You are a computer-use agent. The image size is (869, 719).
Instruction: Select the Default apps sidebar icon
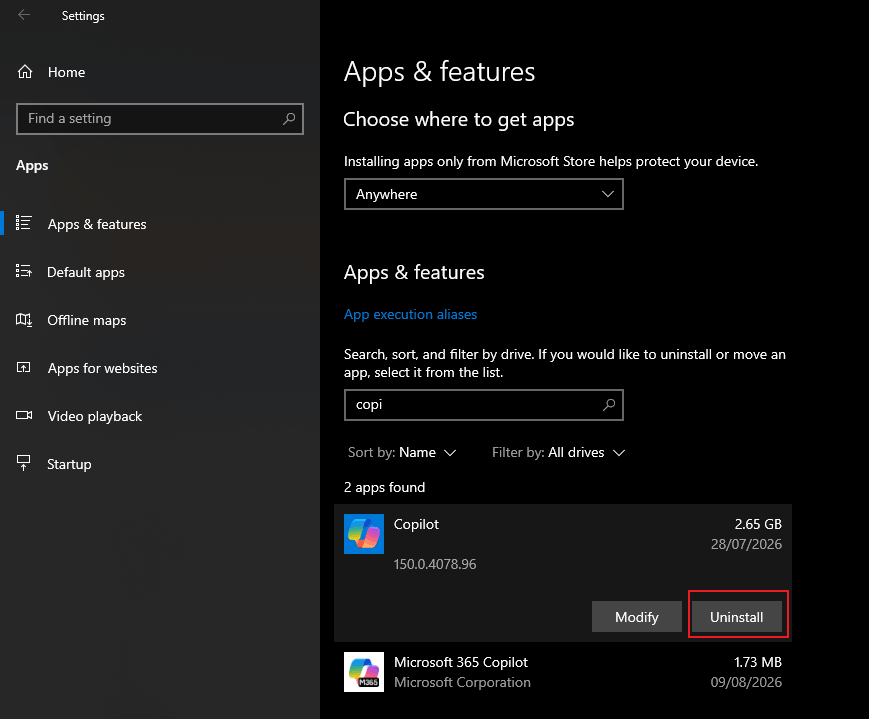tap(23, 271)
